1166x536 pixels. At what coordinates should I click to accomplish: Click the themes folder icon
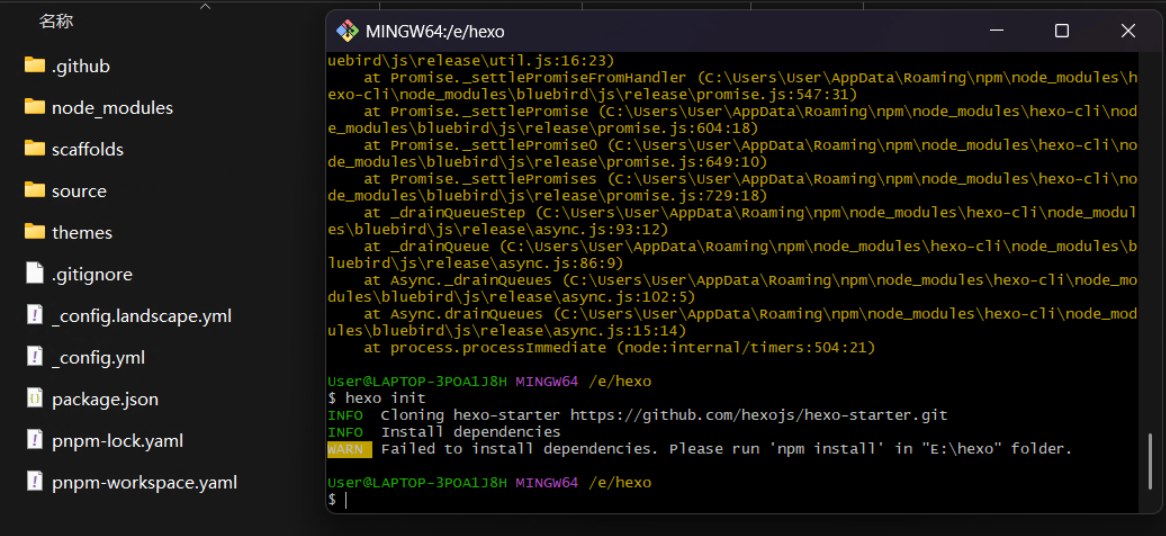pos(34,232)
